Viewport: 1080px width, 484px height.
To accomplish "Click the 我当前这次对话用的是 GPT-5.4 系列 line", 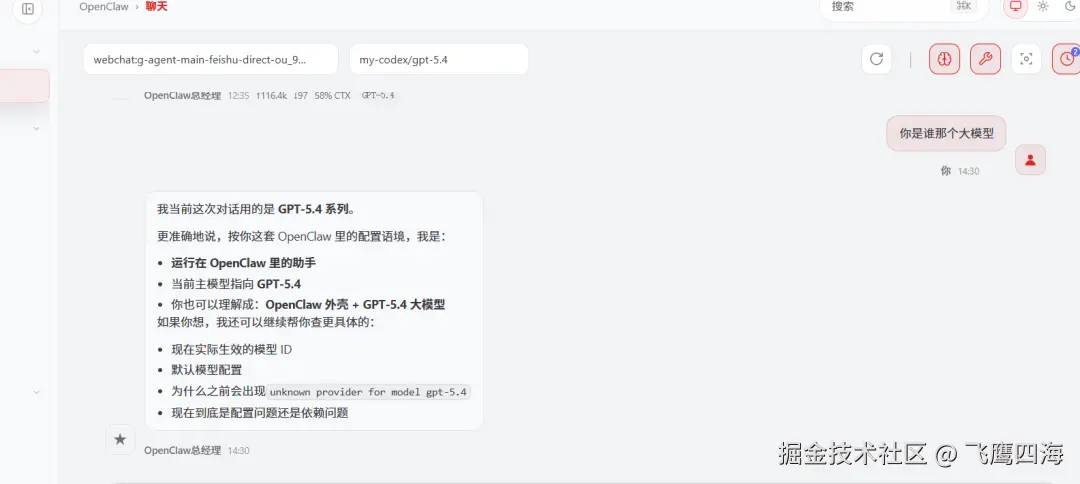I will (256, 209).
